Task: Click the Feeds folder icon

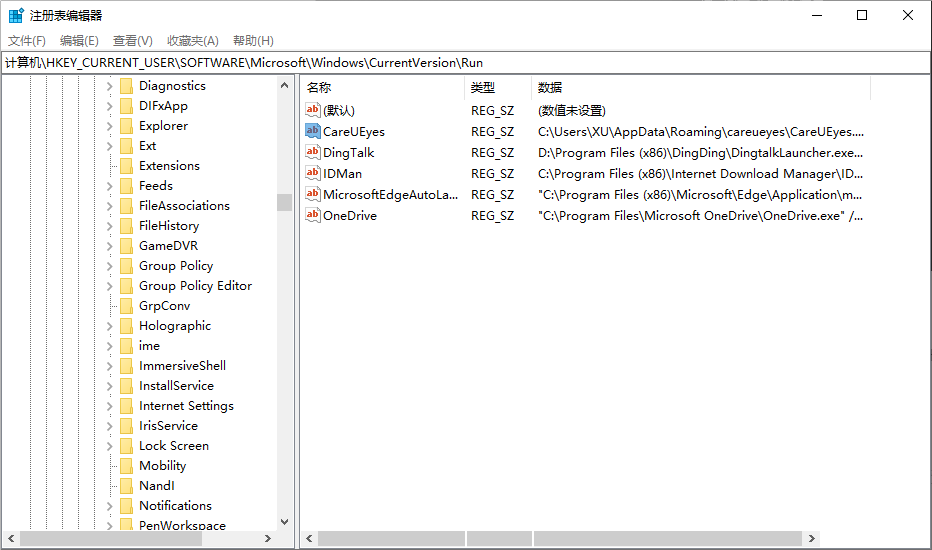Action: (x=126, y=186)
